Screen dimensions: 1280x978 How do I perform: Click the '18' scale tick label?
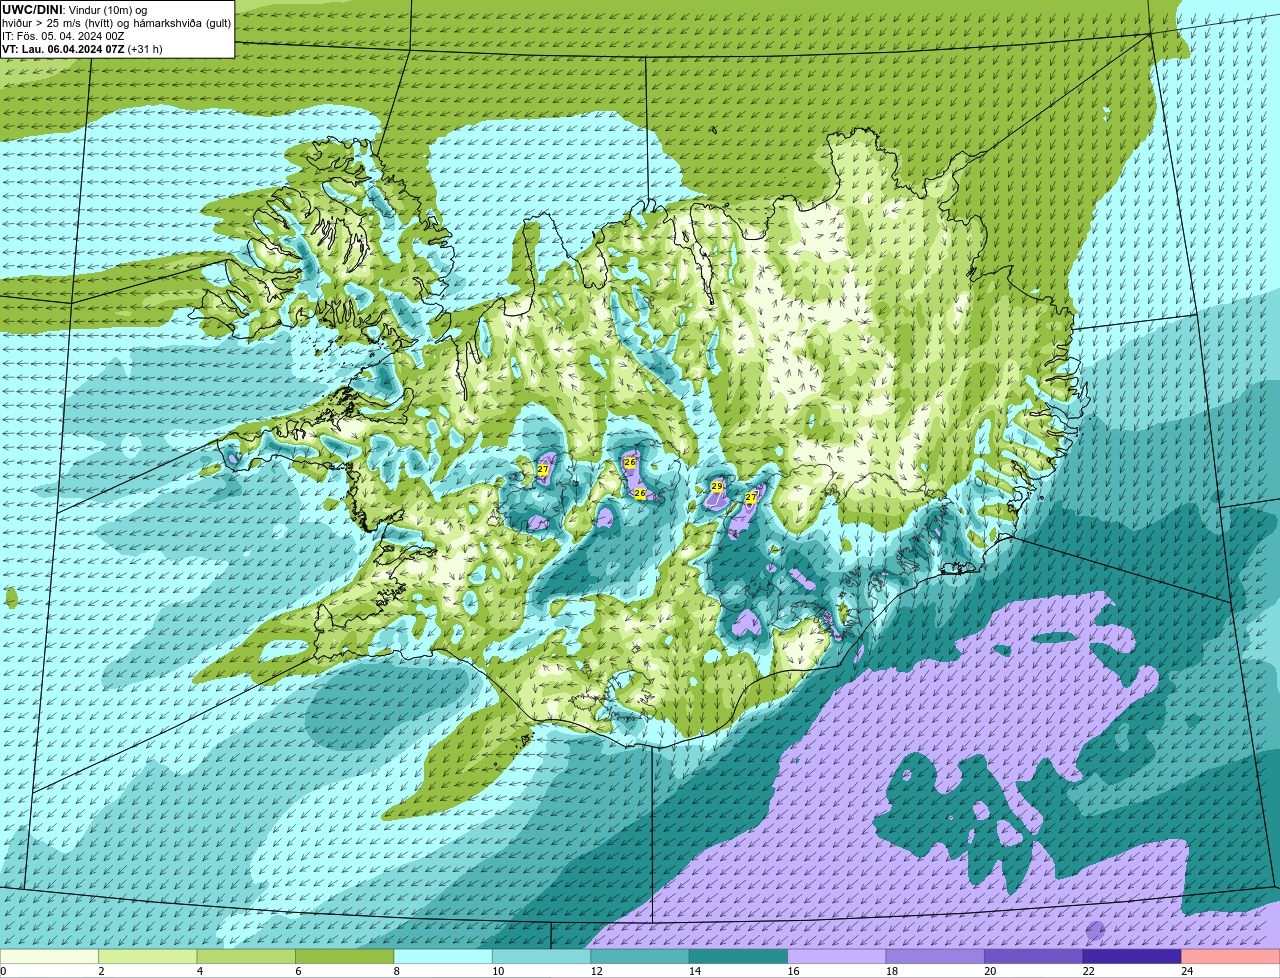pos(892,971)
